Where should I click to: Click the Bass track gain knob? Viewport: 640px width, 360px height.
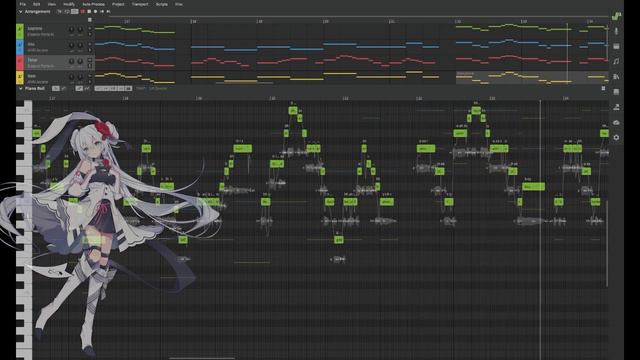point(71,77)
